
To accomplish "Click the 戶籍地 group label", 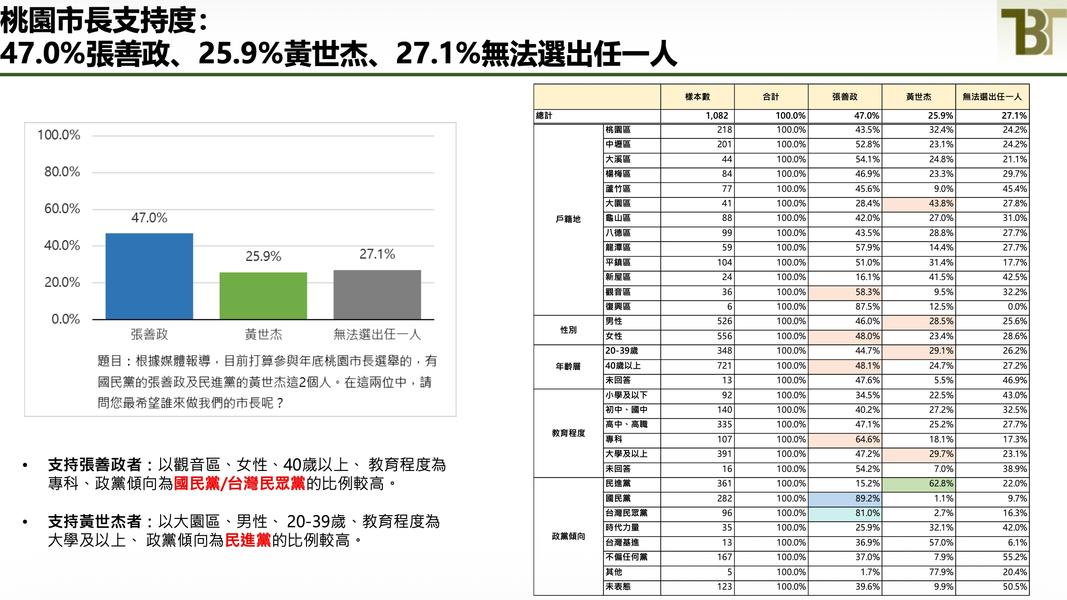I will click(x=568, y=219).
